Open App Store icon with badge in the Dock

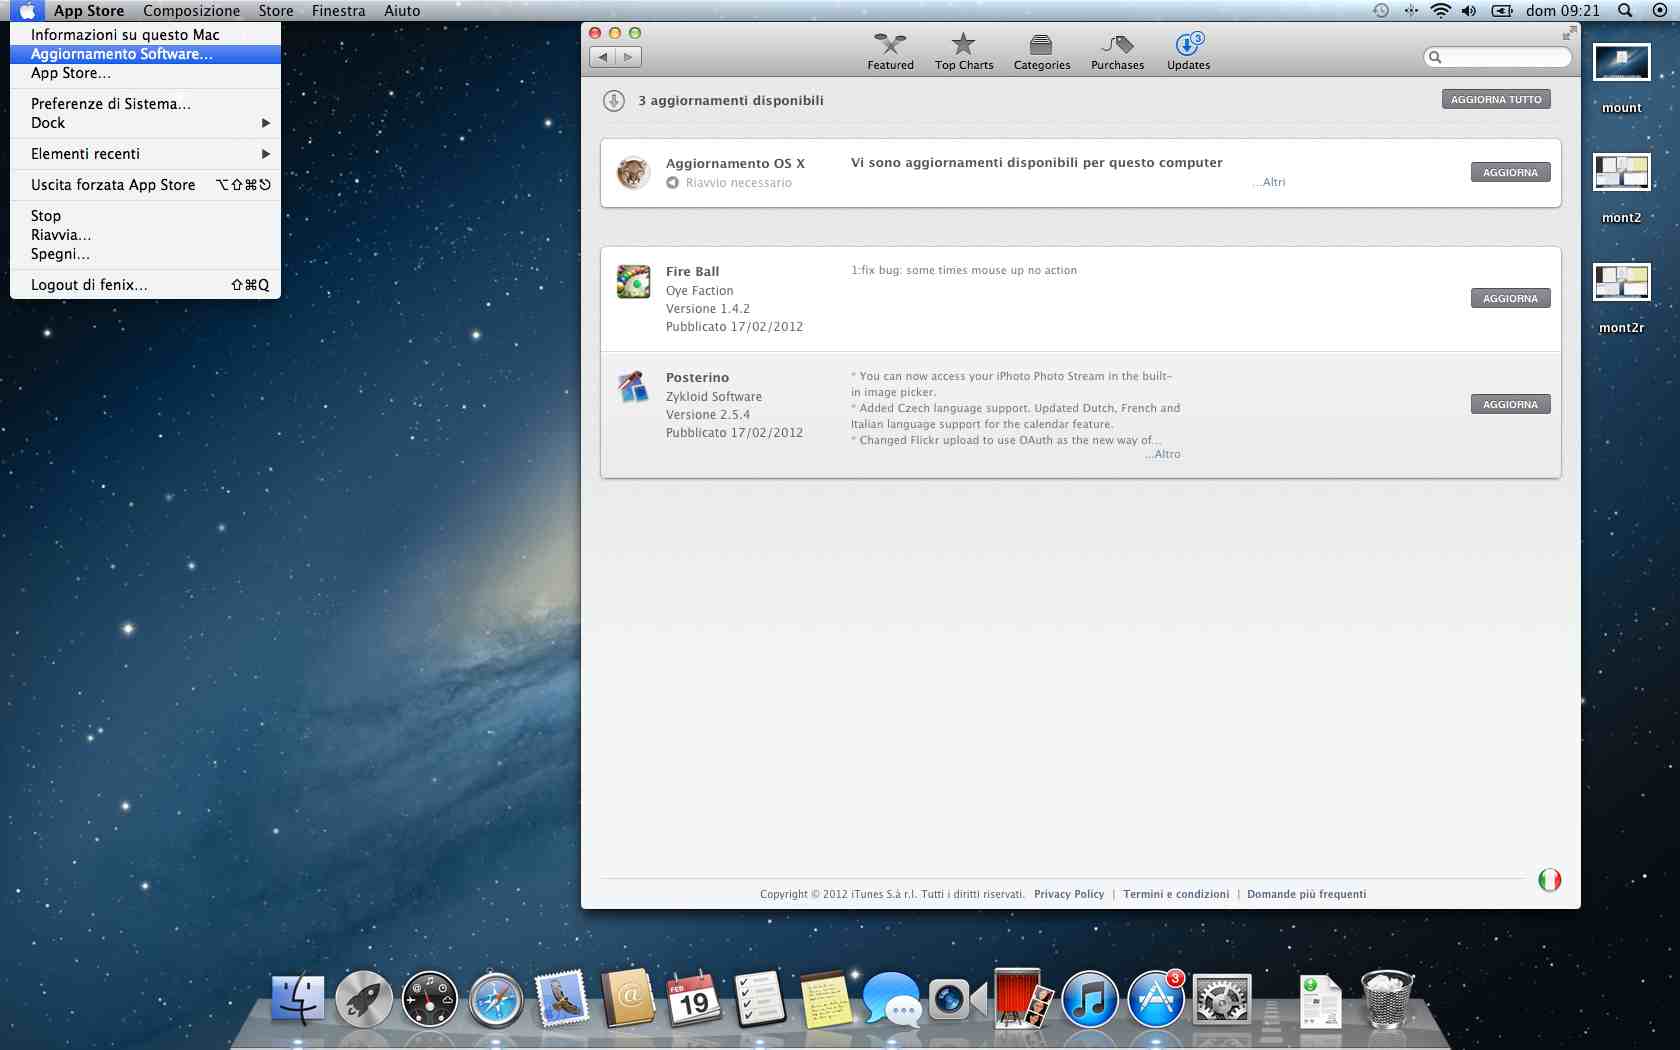1156,998
